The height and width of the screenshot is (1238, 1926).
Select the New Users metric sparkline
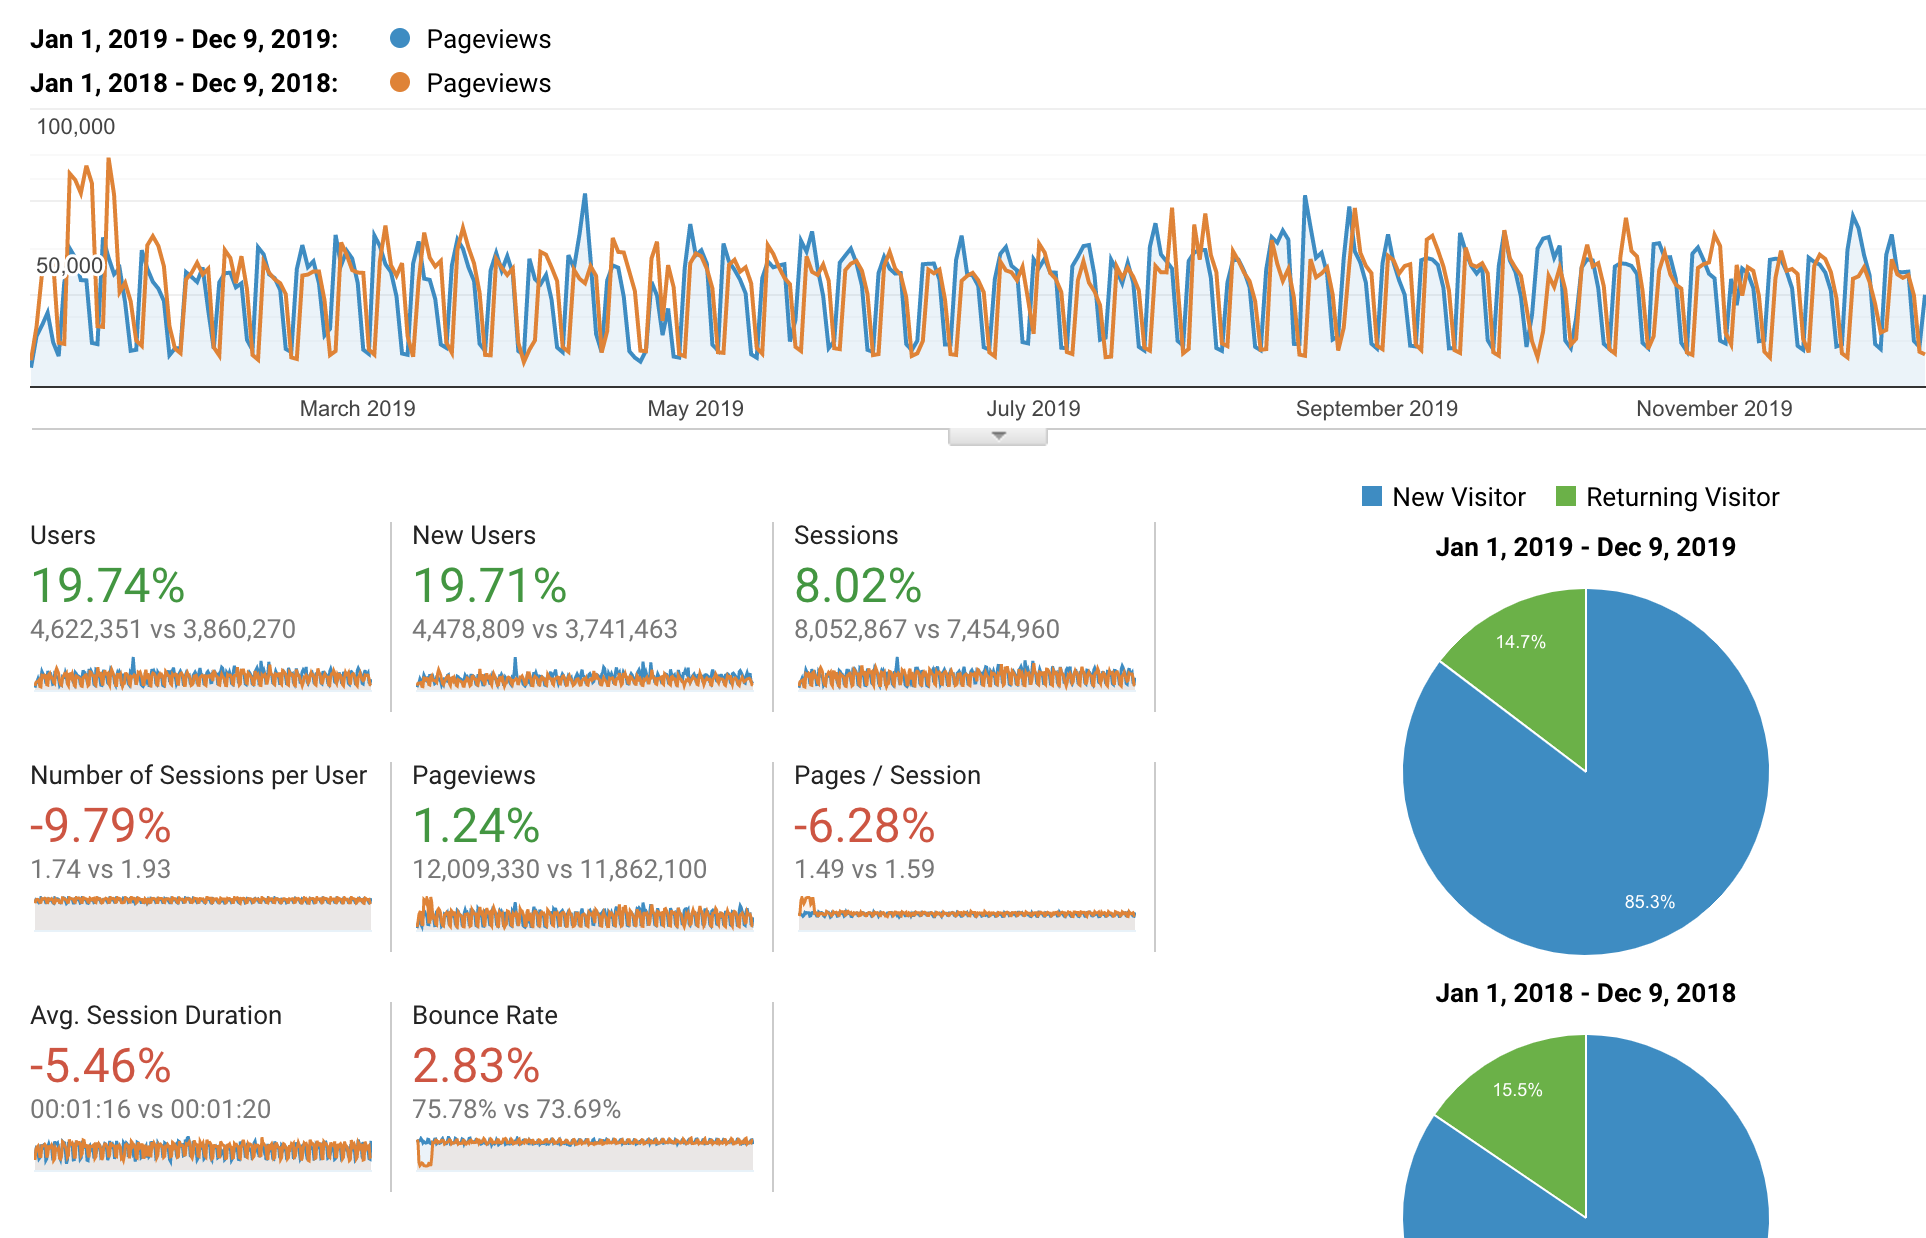tap(584, 677)
